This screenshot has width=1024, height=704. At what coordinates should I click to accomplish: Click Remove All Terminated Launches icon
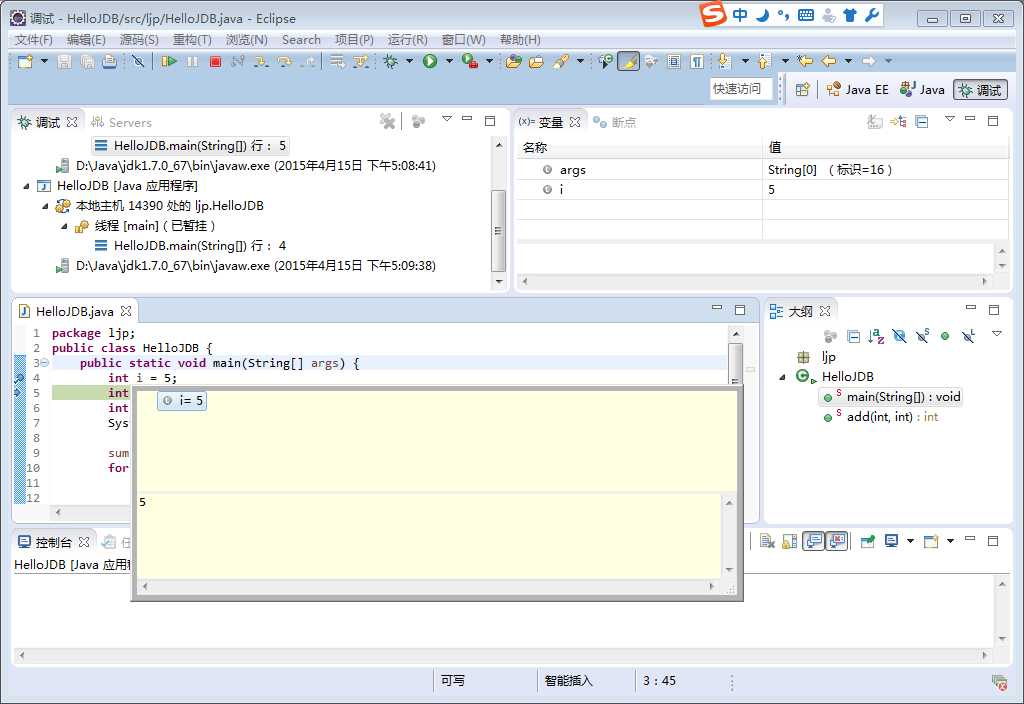pos(387,121)
